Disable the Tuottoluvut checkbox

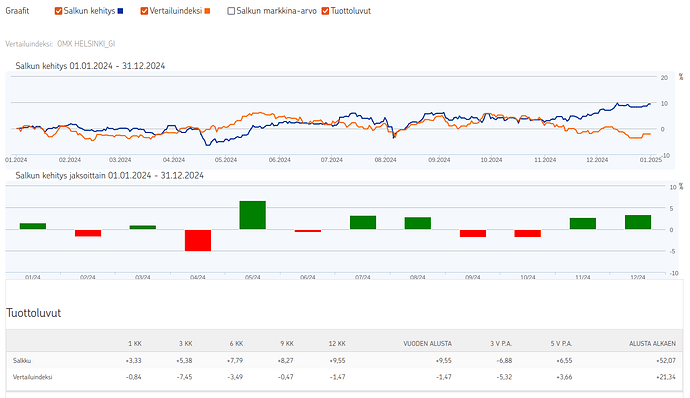coord(325,11)
